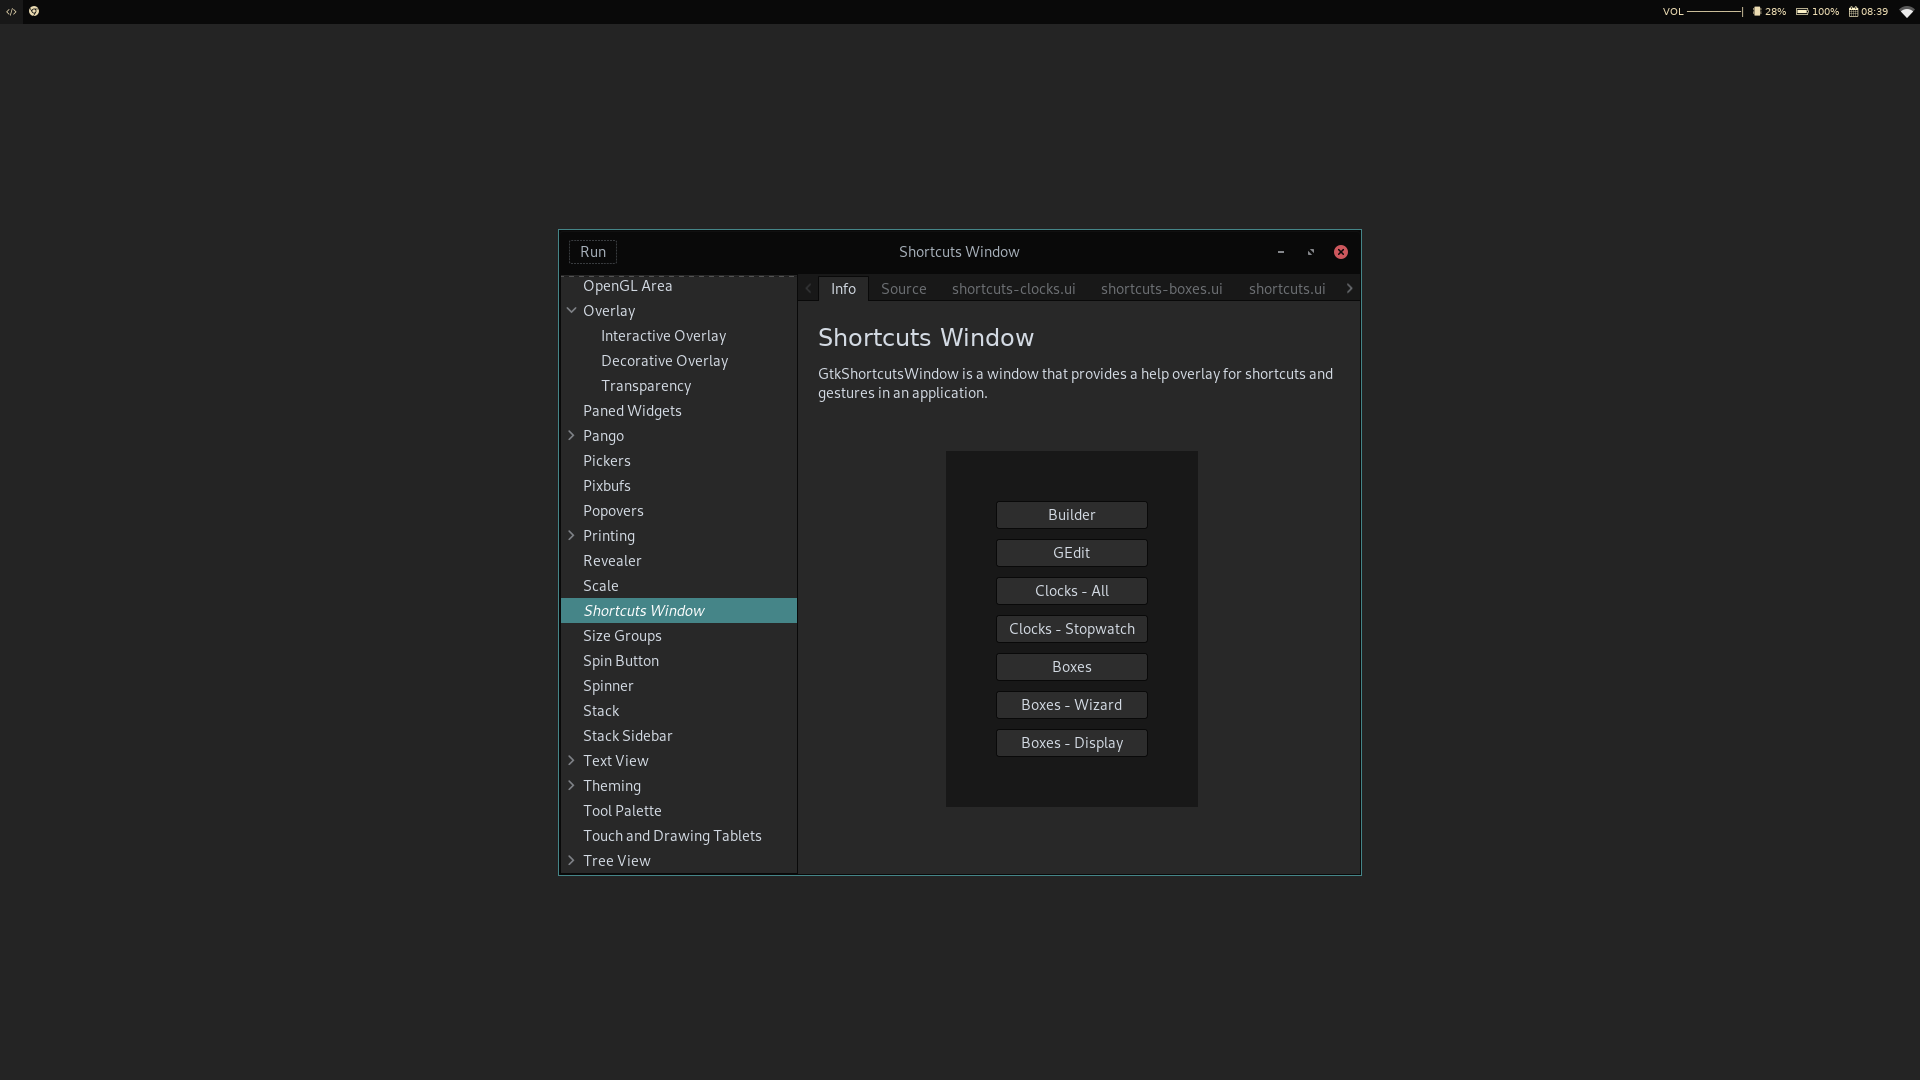This screenshot has height=1080, width=1920.
Task: Expand the Text View tree node
Action: point(572,761)
